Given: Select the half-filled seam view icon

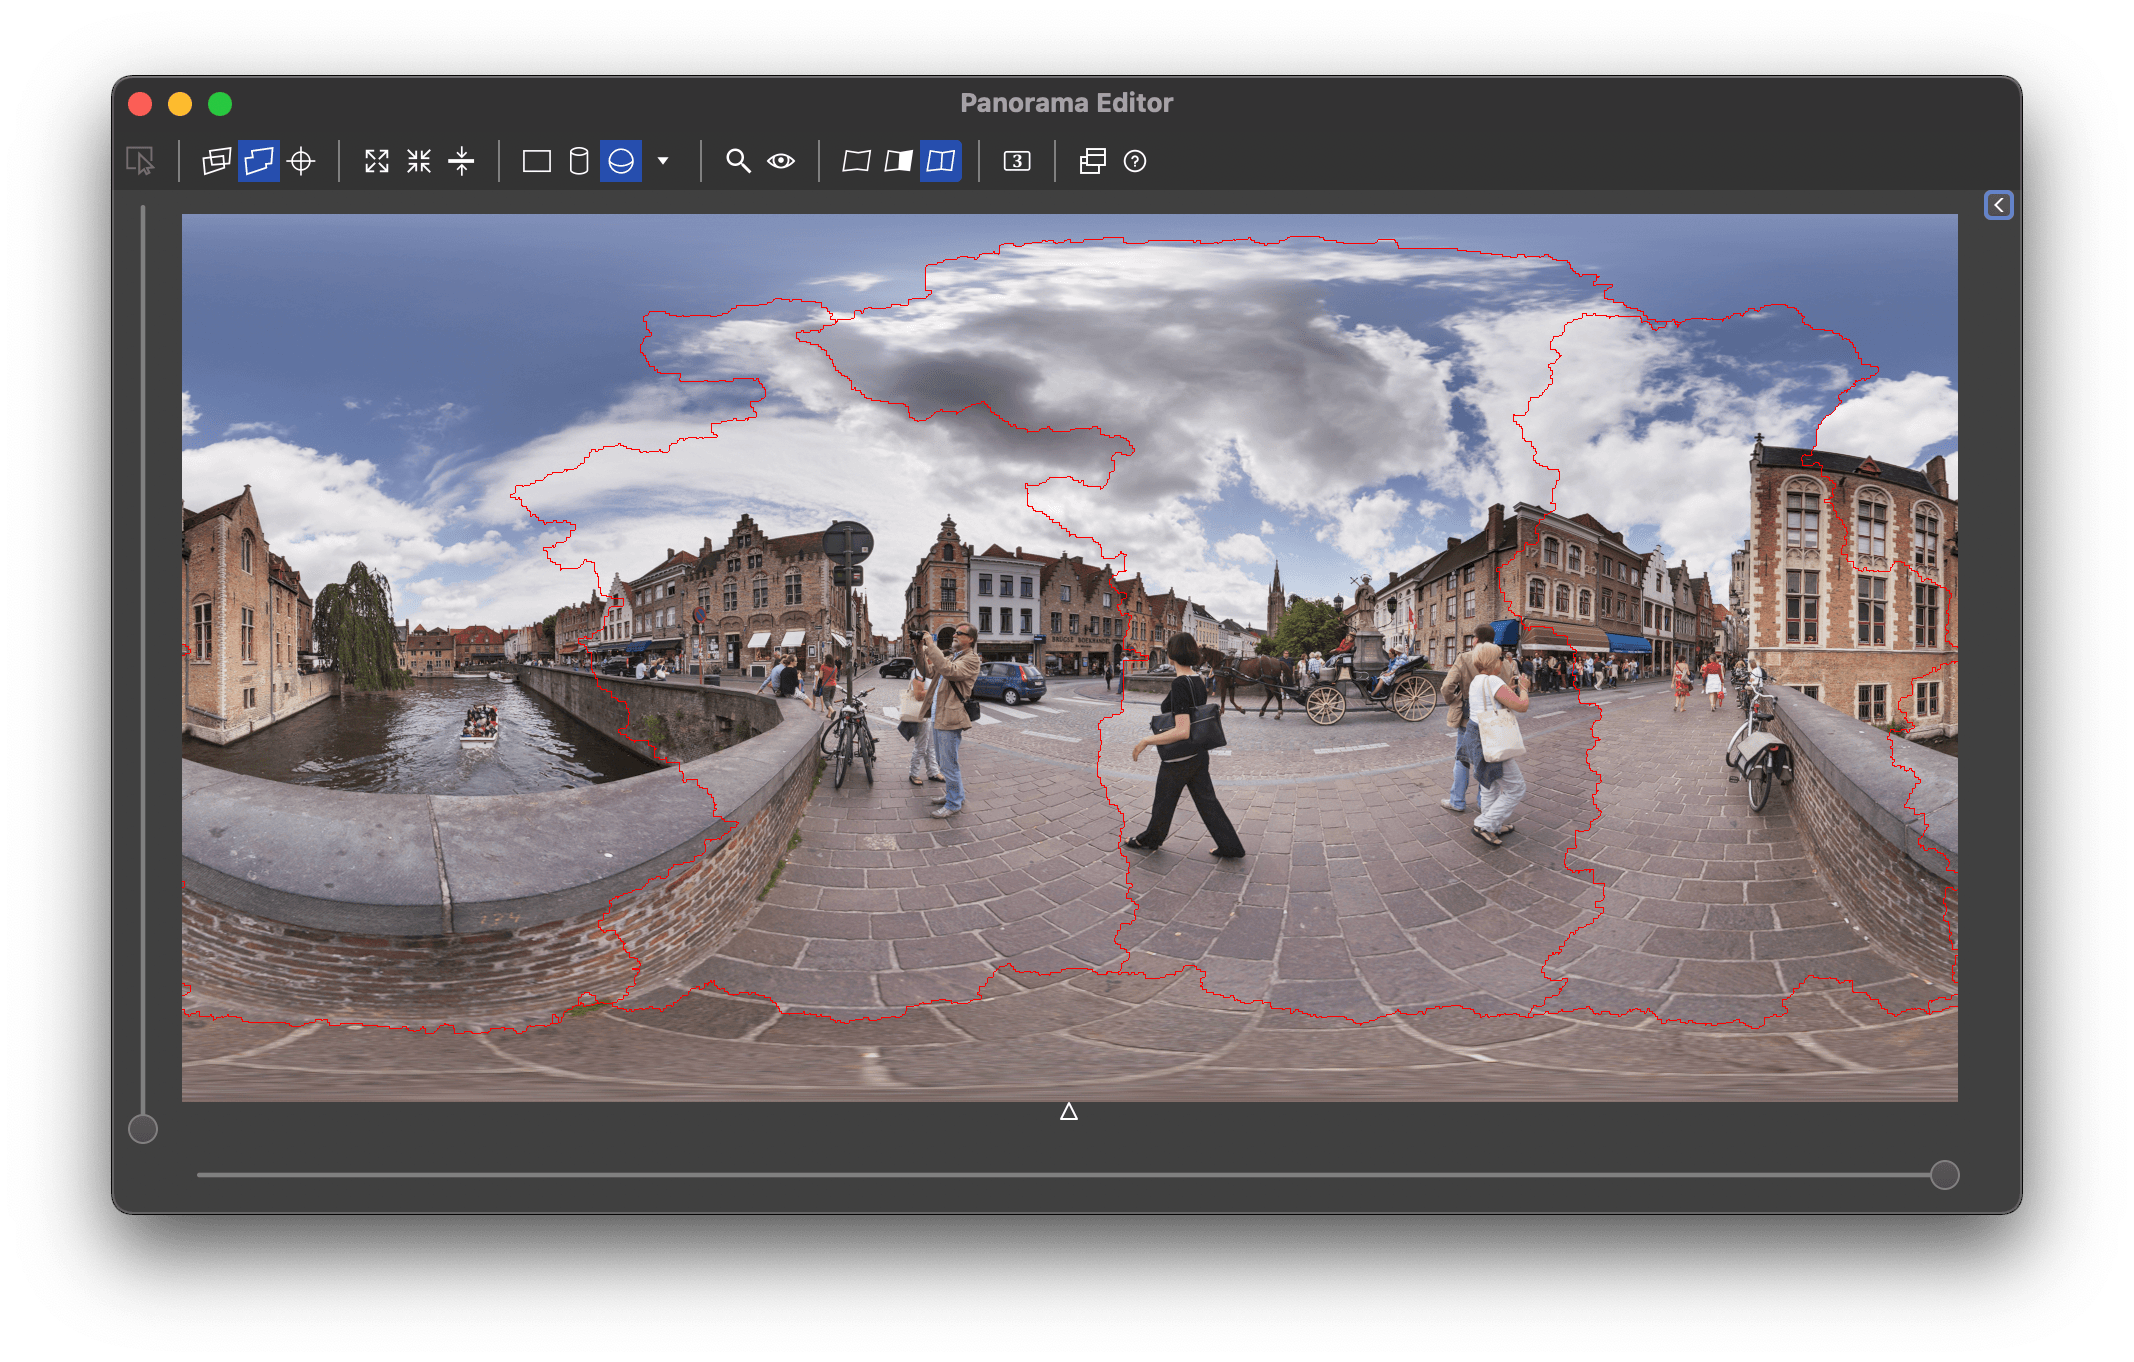Looking at the screenshot, I should [898, 161].
